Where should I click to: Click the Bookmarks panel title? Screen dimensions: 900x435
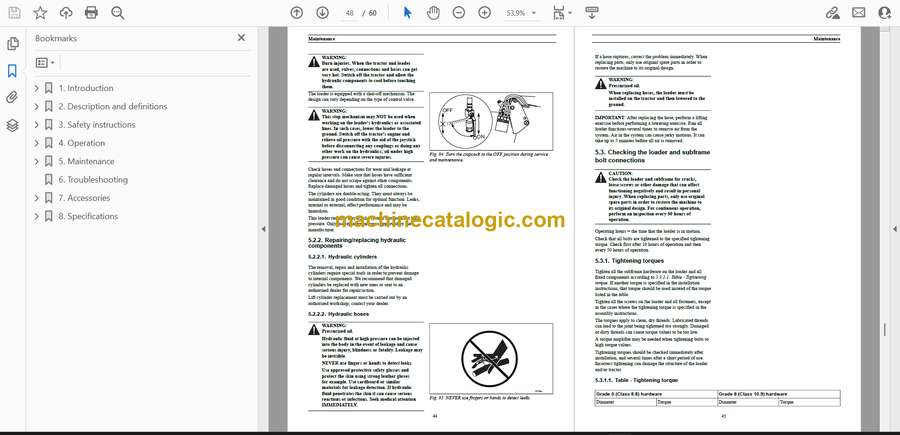click(56, 38)
